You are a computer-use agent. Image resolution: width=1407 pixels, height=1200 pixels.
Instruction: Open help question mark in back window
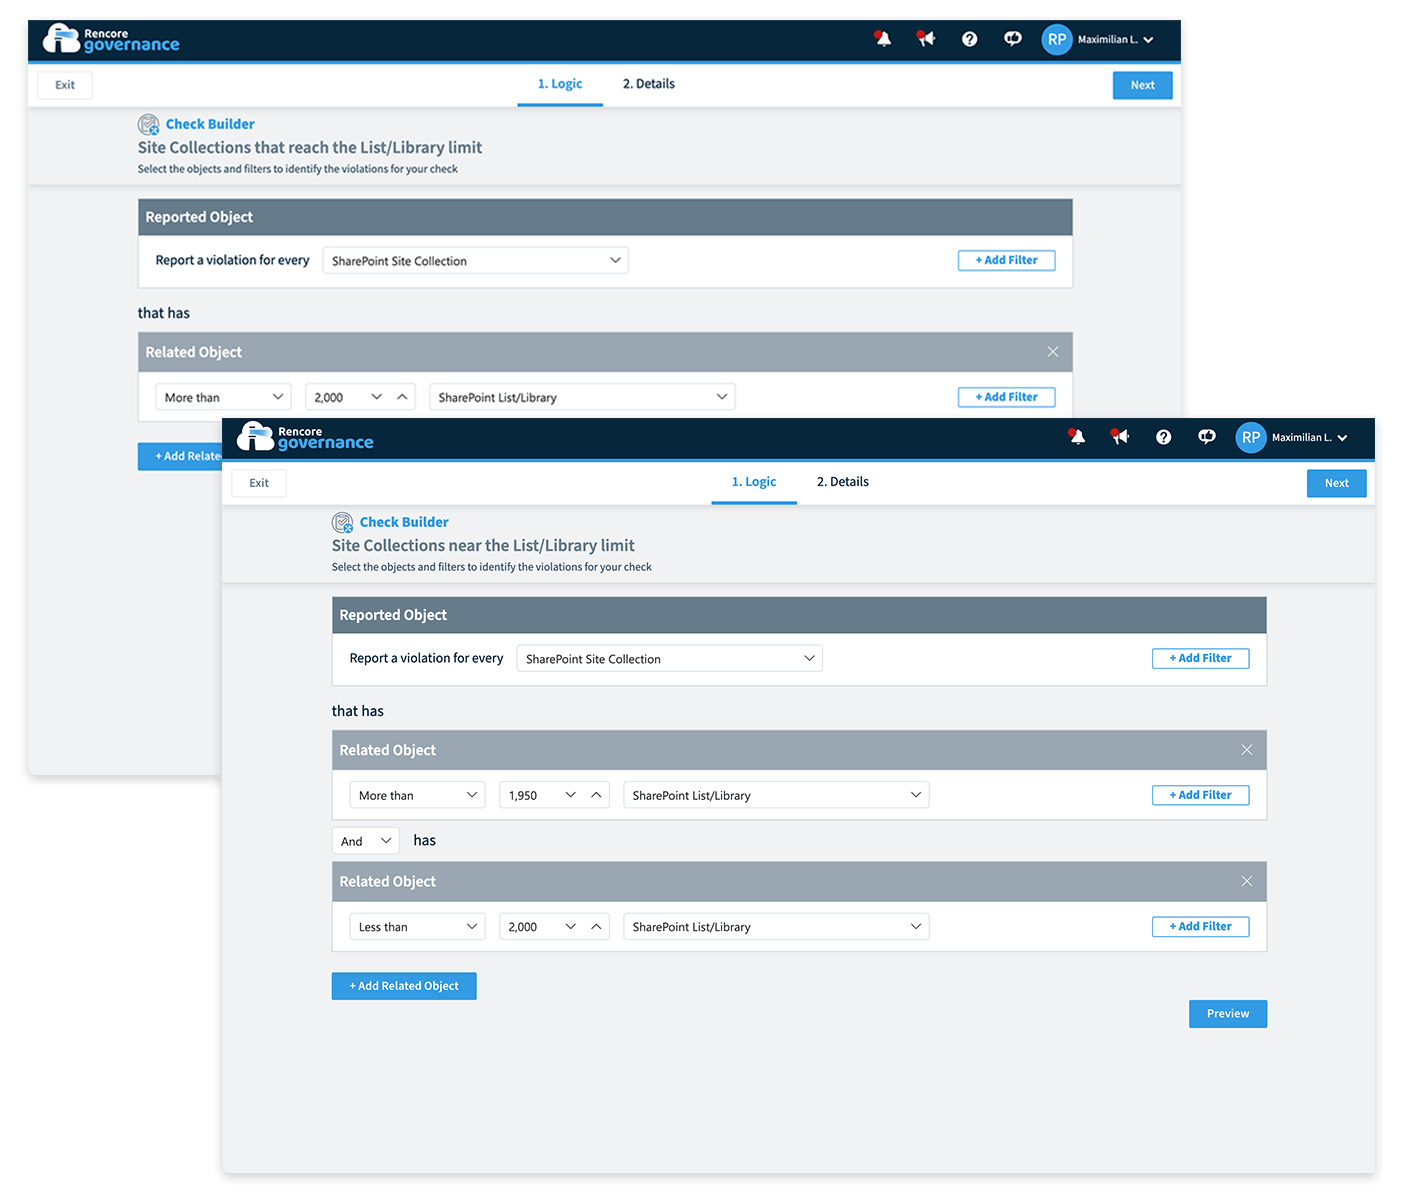click(969, 39)
